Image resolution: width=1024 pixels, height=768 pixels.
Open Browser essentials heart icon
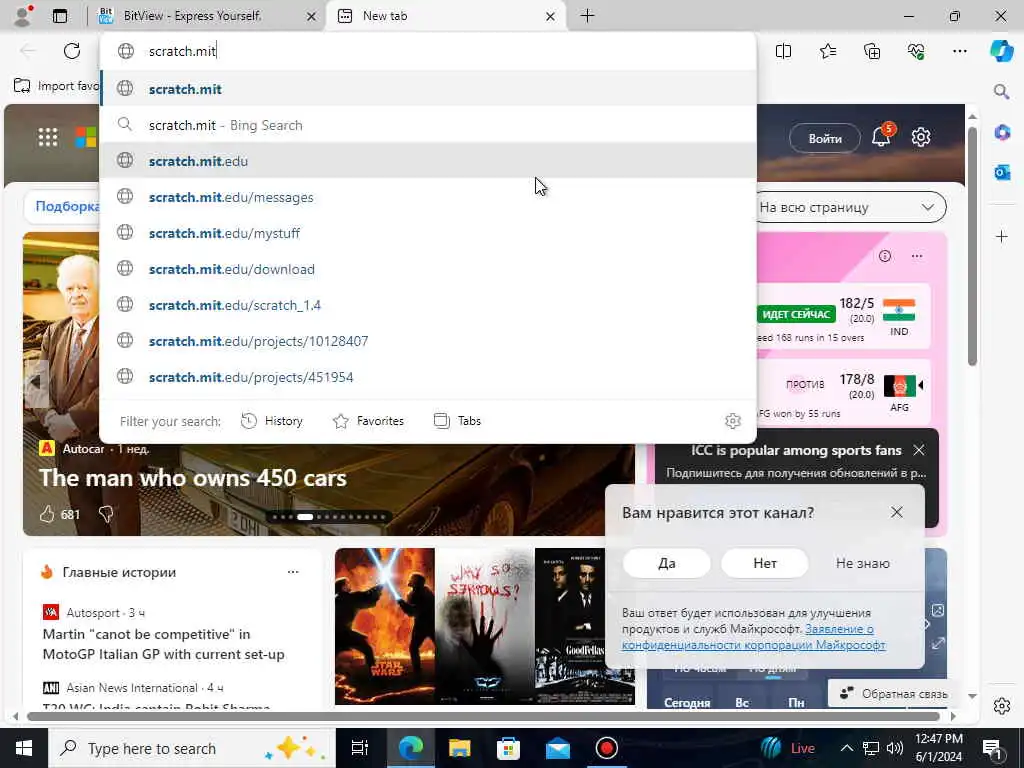916,51
